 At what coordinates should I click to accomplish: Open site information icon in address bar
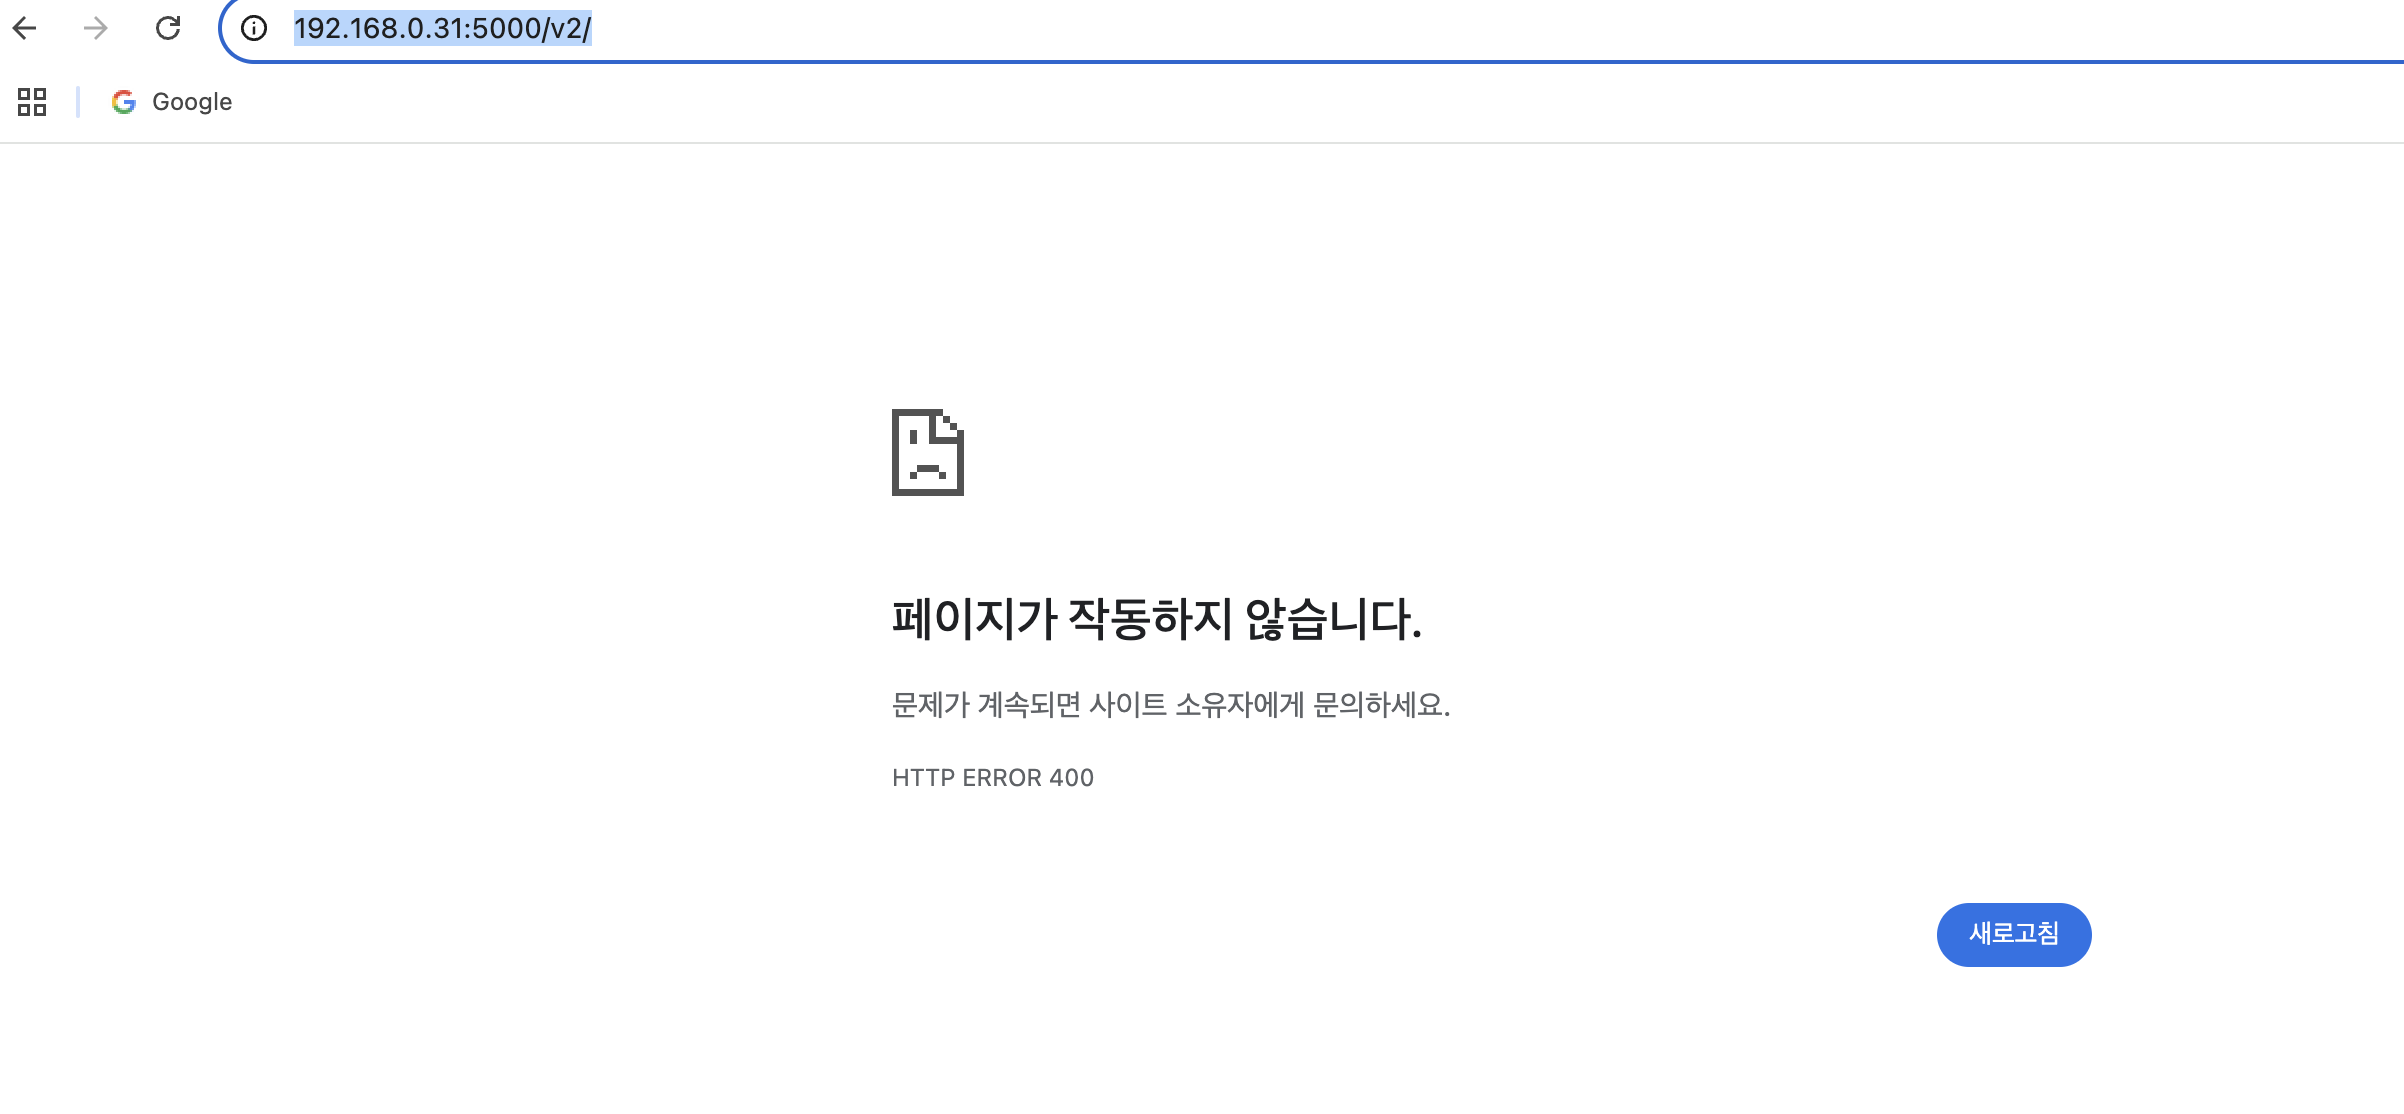254,28
